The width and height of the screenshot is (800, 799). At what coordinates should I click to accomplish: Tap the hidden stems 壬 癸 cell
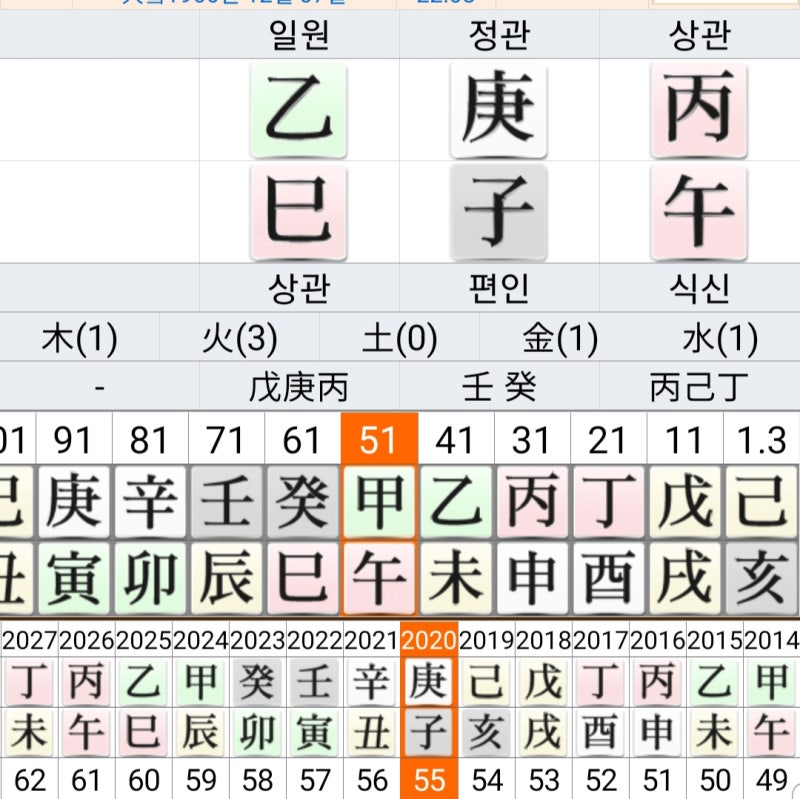(x=499, y=388)
